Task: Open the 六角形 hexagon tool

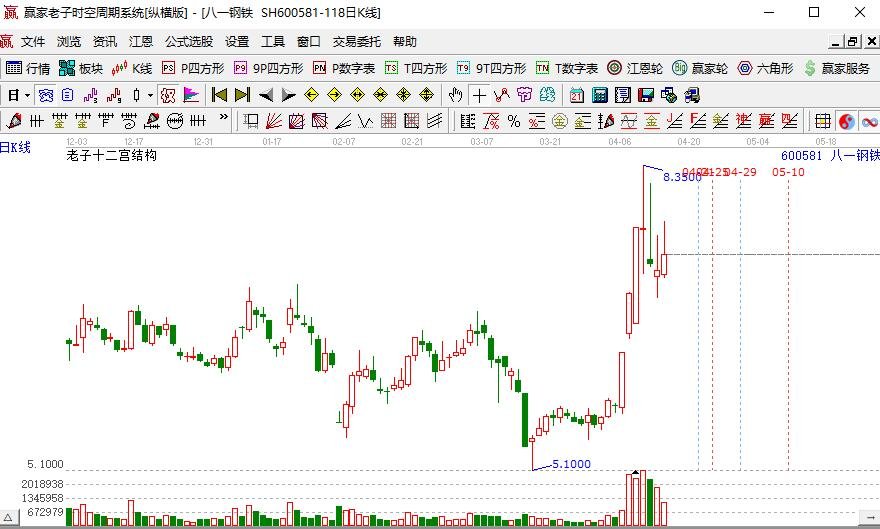Action: click(765, 68)
